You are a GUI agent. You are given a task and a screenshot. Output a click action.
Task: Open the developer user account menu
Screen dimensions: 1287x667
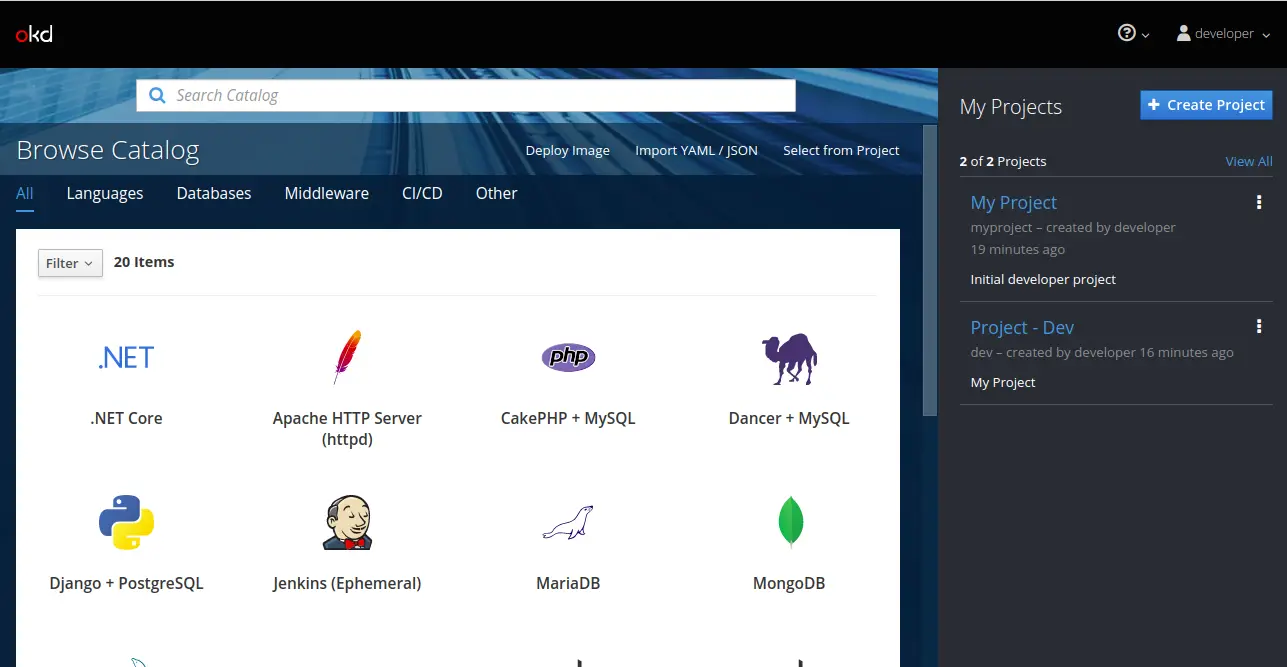click(1222, 34)
